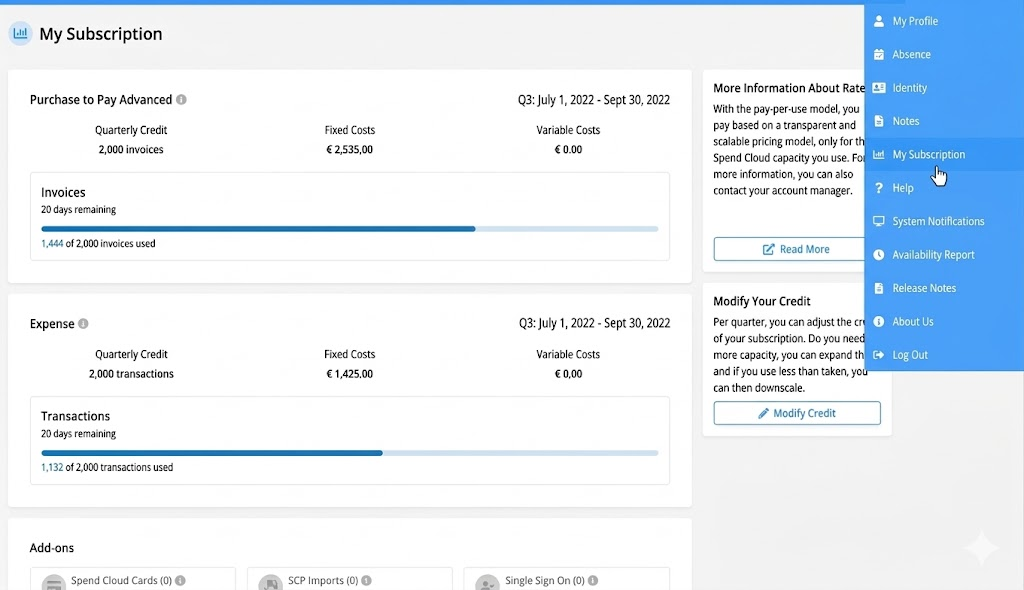
Task: Click the question mark icon beside Help
Action: [878, 188]
